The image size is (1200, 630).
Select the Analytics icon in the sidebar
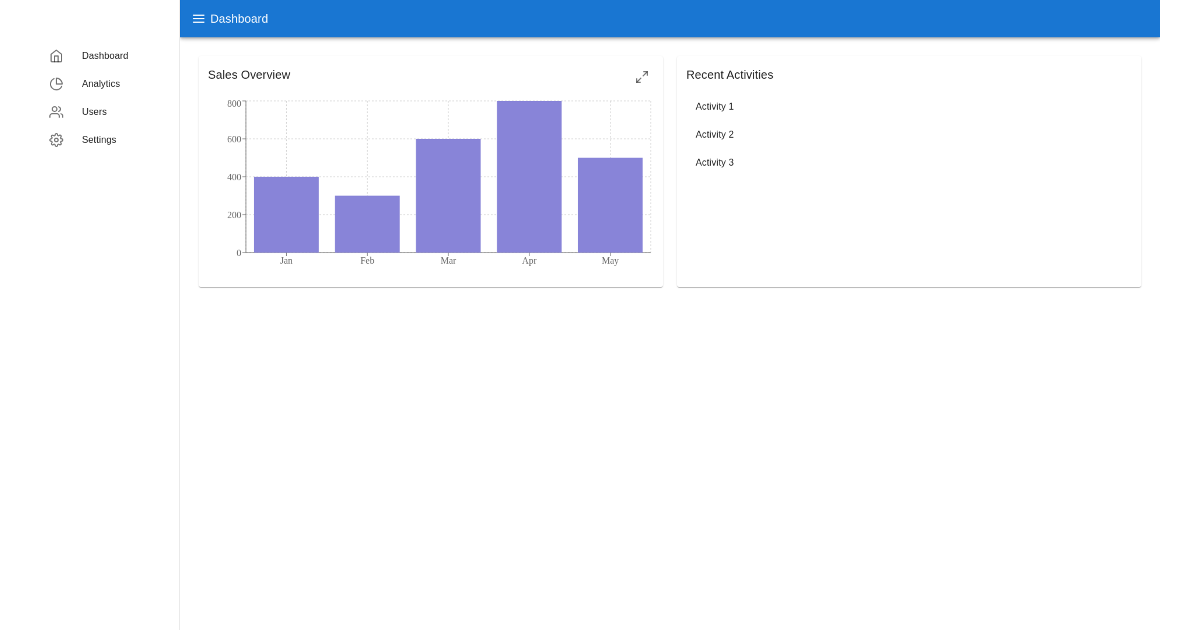(x=56, y=83)
